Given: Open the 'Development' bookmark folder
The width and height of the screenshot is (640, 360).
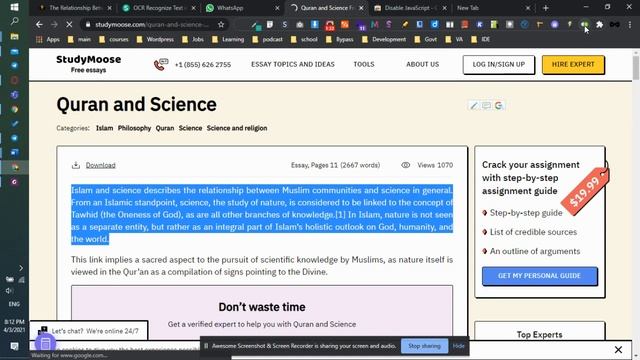Looking at the screenshot, I should coord(384,39).
